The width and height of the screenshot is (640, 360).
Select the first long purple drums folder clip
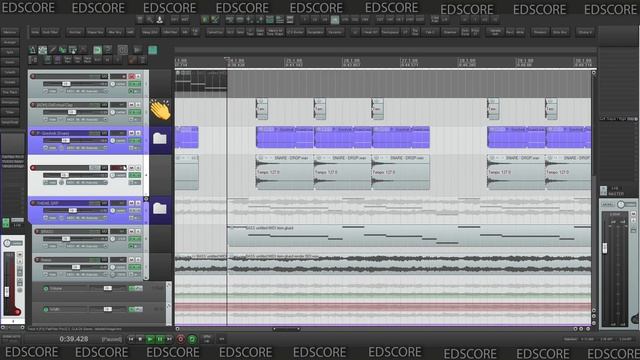pyautogui.click(x=284, y=137)
